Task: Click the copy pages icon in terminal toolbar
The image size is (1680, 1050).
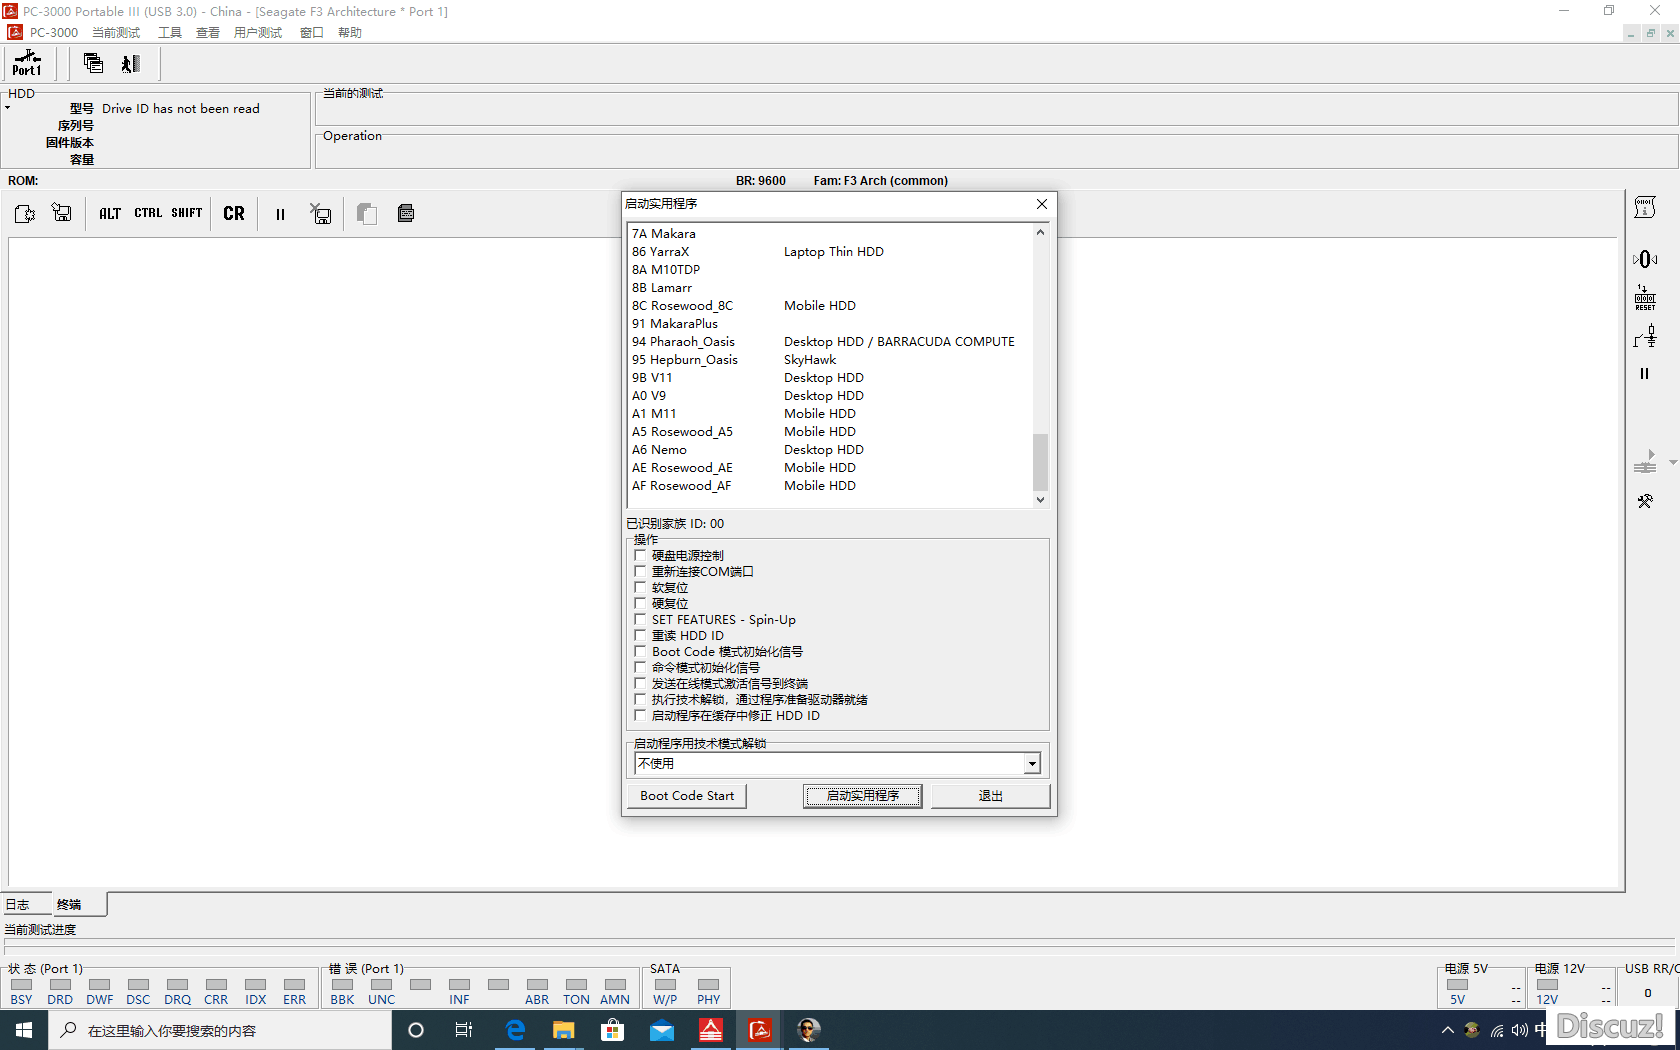Action: (x=367, y=213)
